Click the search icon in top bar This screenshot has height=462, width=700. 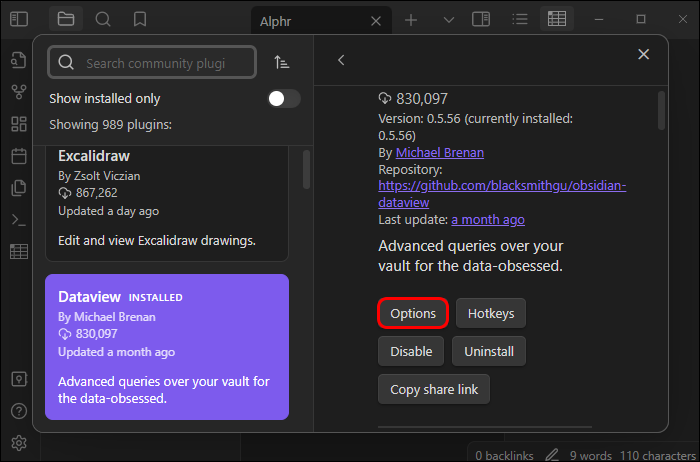[x=103, y=19]
